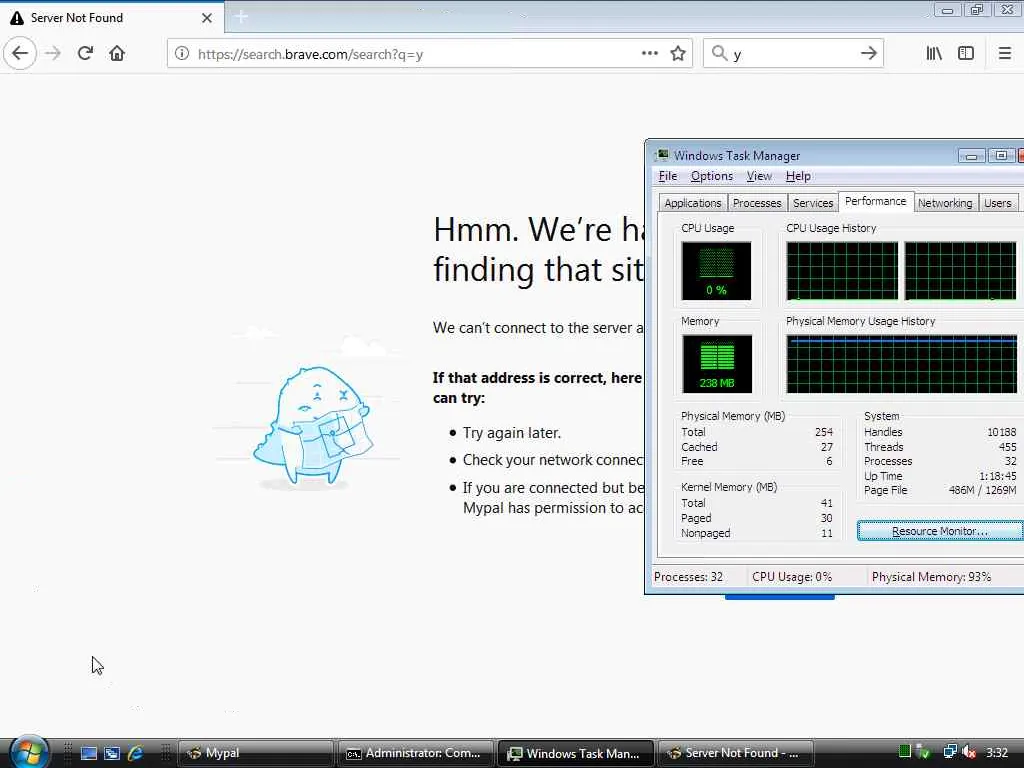Reload the current page
The image size is (1024, 768).
85,53
